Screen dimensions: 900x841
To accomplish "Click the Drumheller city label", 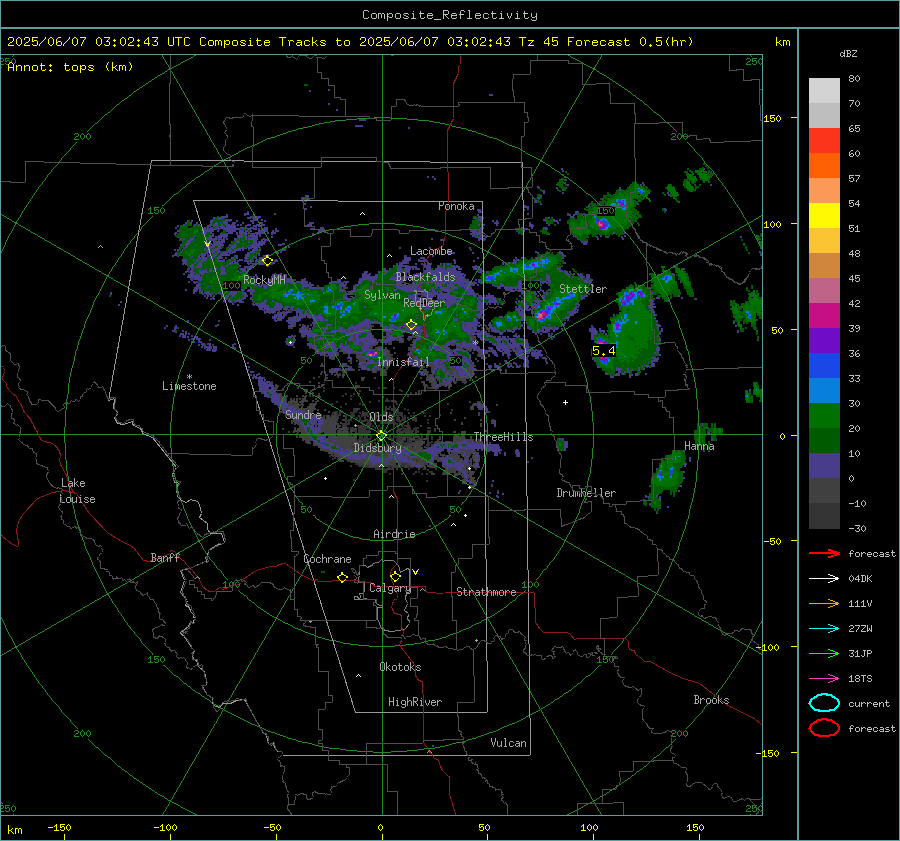I will coord(586,493).
